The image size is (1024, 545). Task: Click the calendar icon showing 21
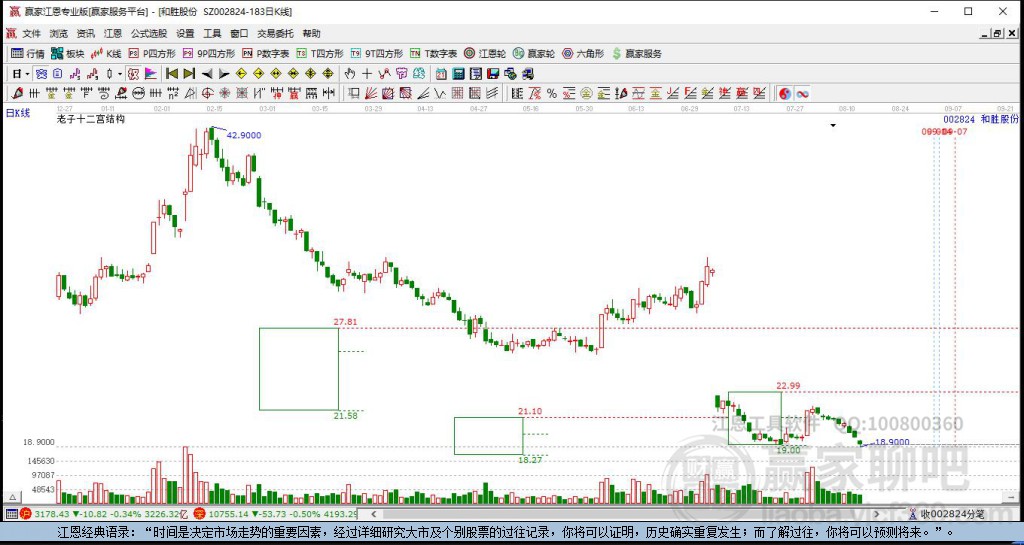pyautogui.click(x=441, y=74)
